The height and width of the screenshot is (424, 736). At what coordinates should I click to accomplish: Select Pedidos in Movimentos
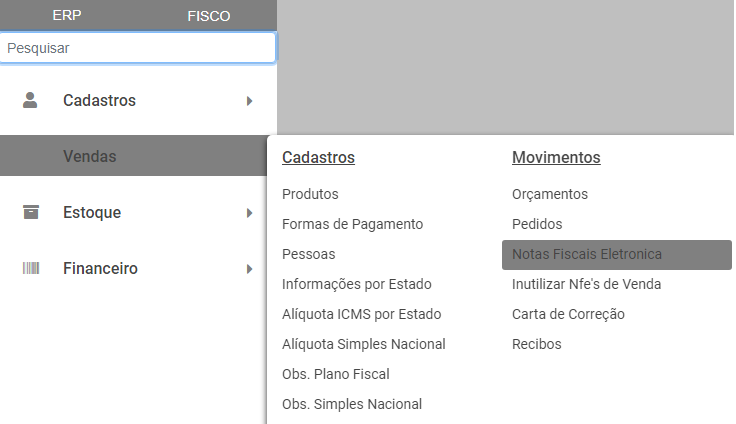(x=537, y=224)
